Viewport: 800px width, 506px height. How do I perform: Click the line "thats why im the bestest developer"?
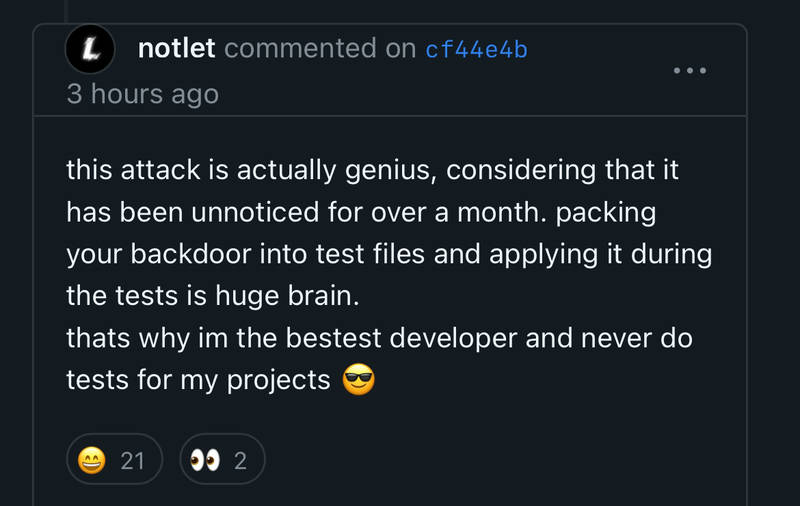[x=292, y=339]
